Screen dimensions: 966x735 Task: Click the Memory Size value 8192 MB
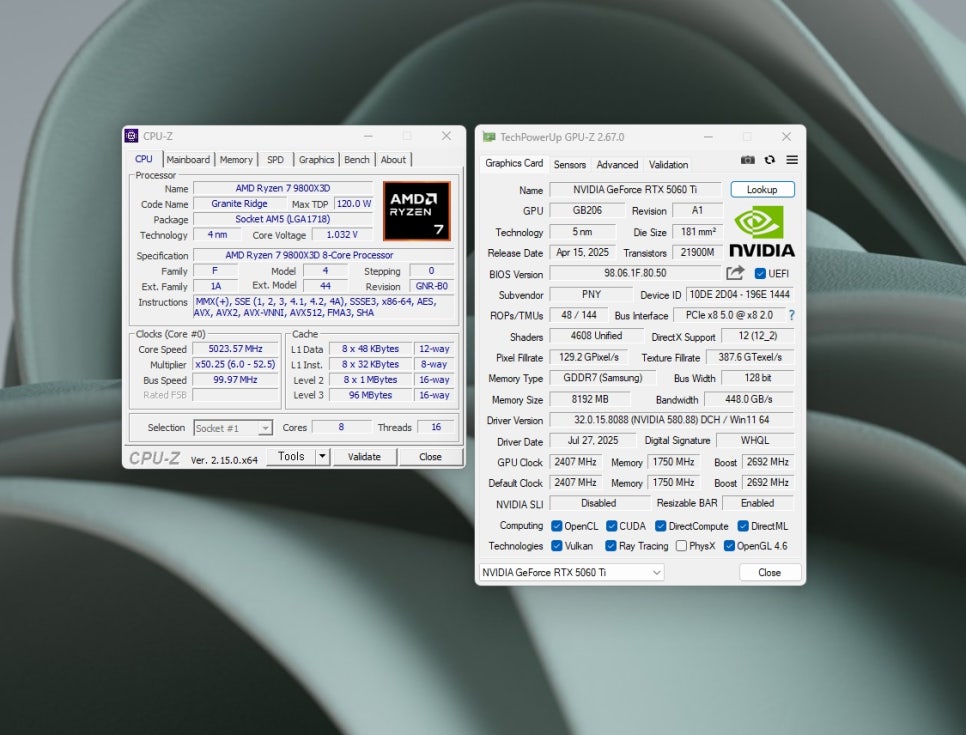point(590,399)
